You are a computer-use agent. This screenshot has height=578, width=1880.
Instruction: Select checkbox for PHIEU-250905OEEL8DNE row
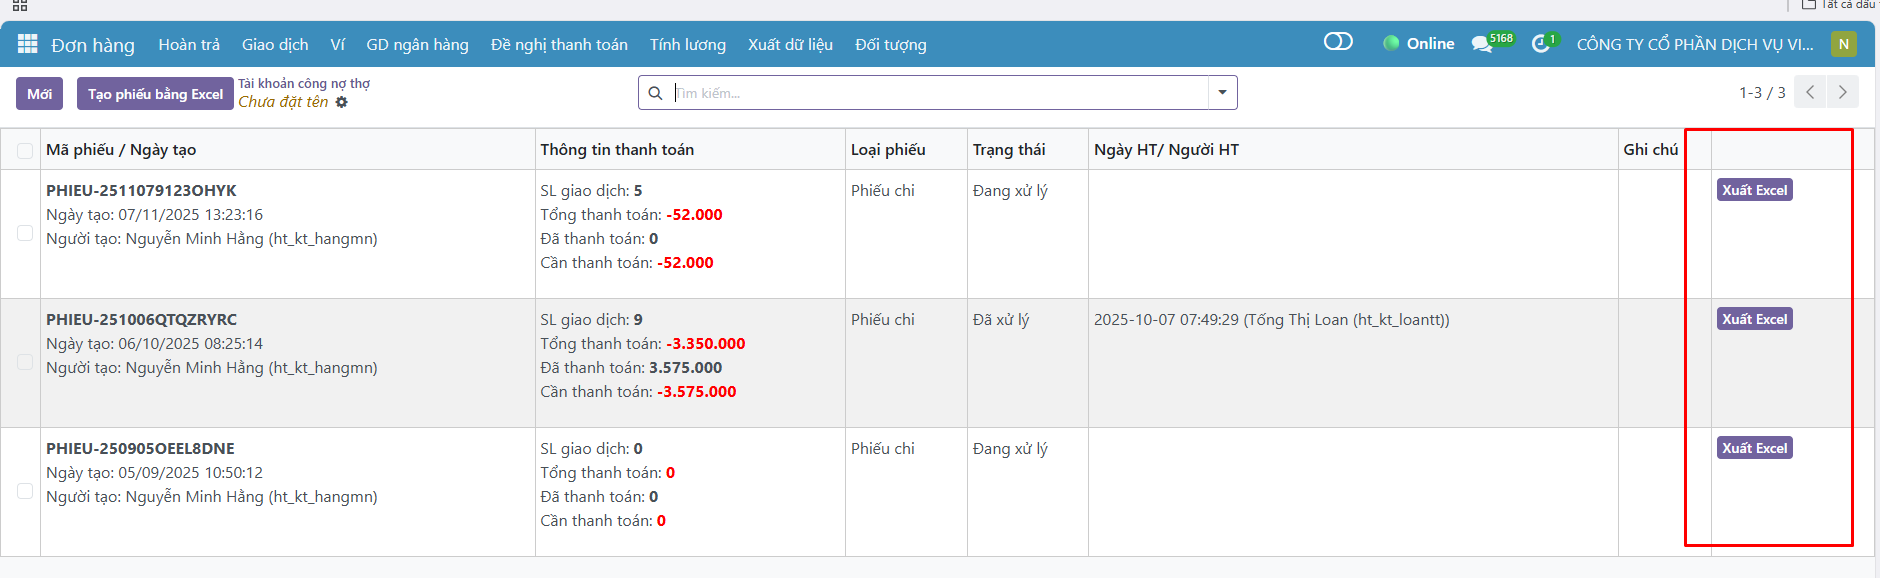tap(25, 491)
